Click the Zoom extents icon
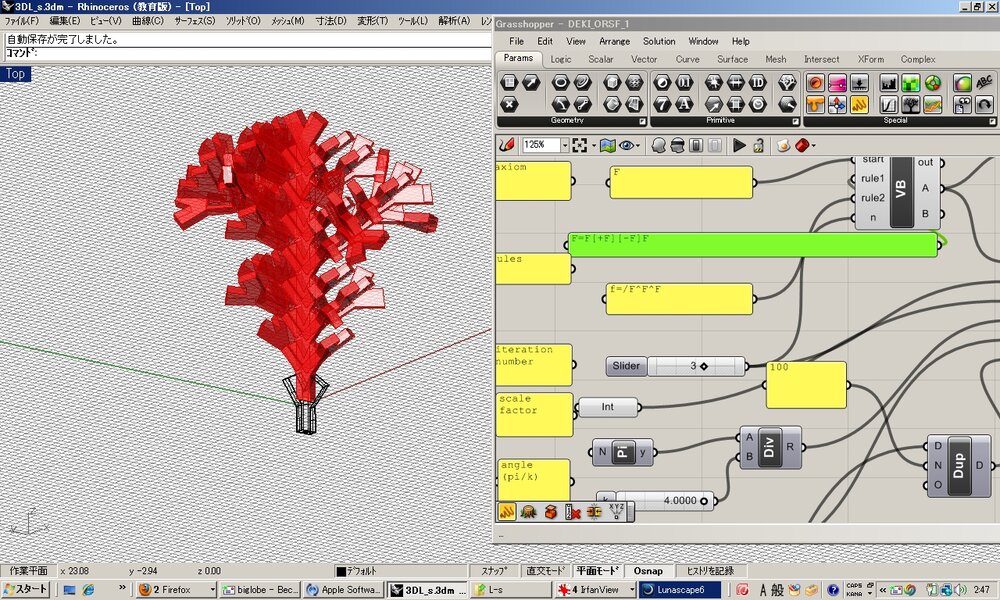The image size is (1000, 600). coord(581,146)
